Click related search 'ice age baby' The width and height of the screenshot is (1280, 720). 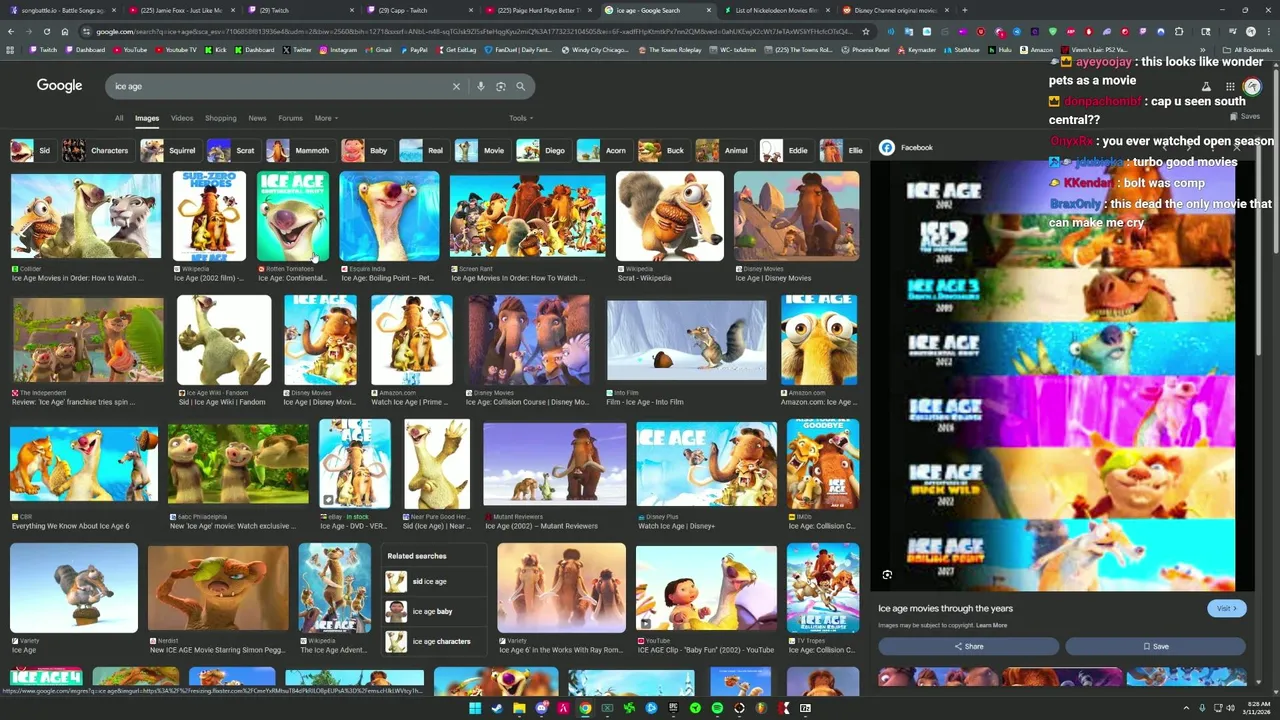pyautogui.click(x=435, y=611)
